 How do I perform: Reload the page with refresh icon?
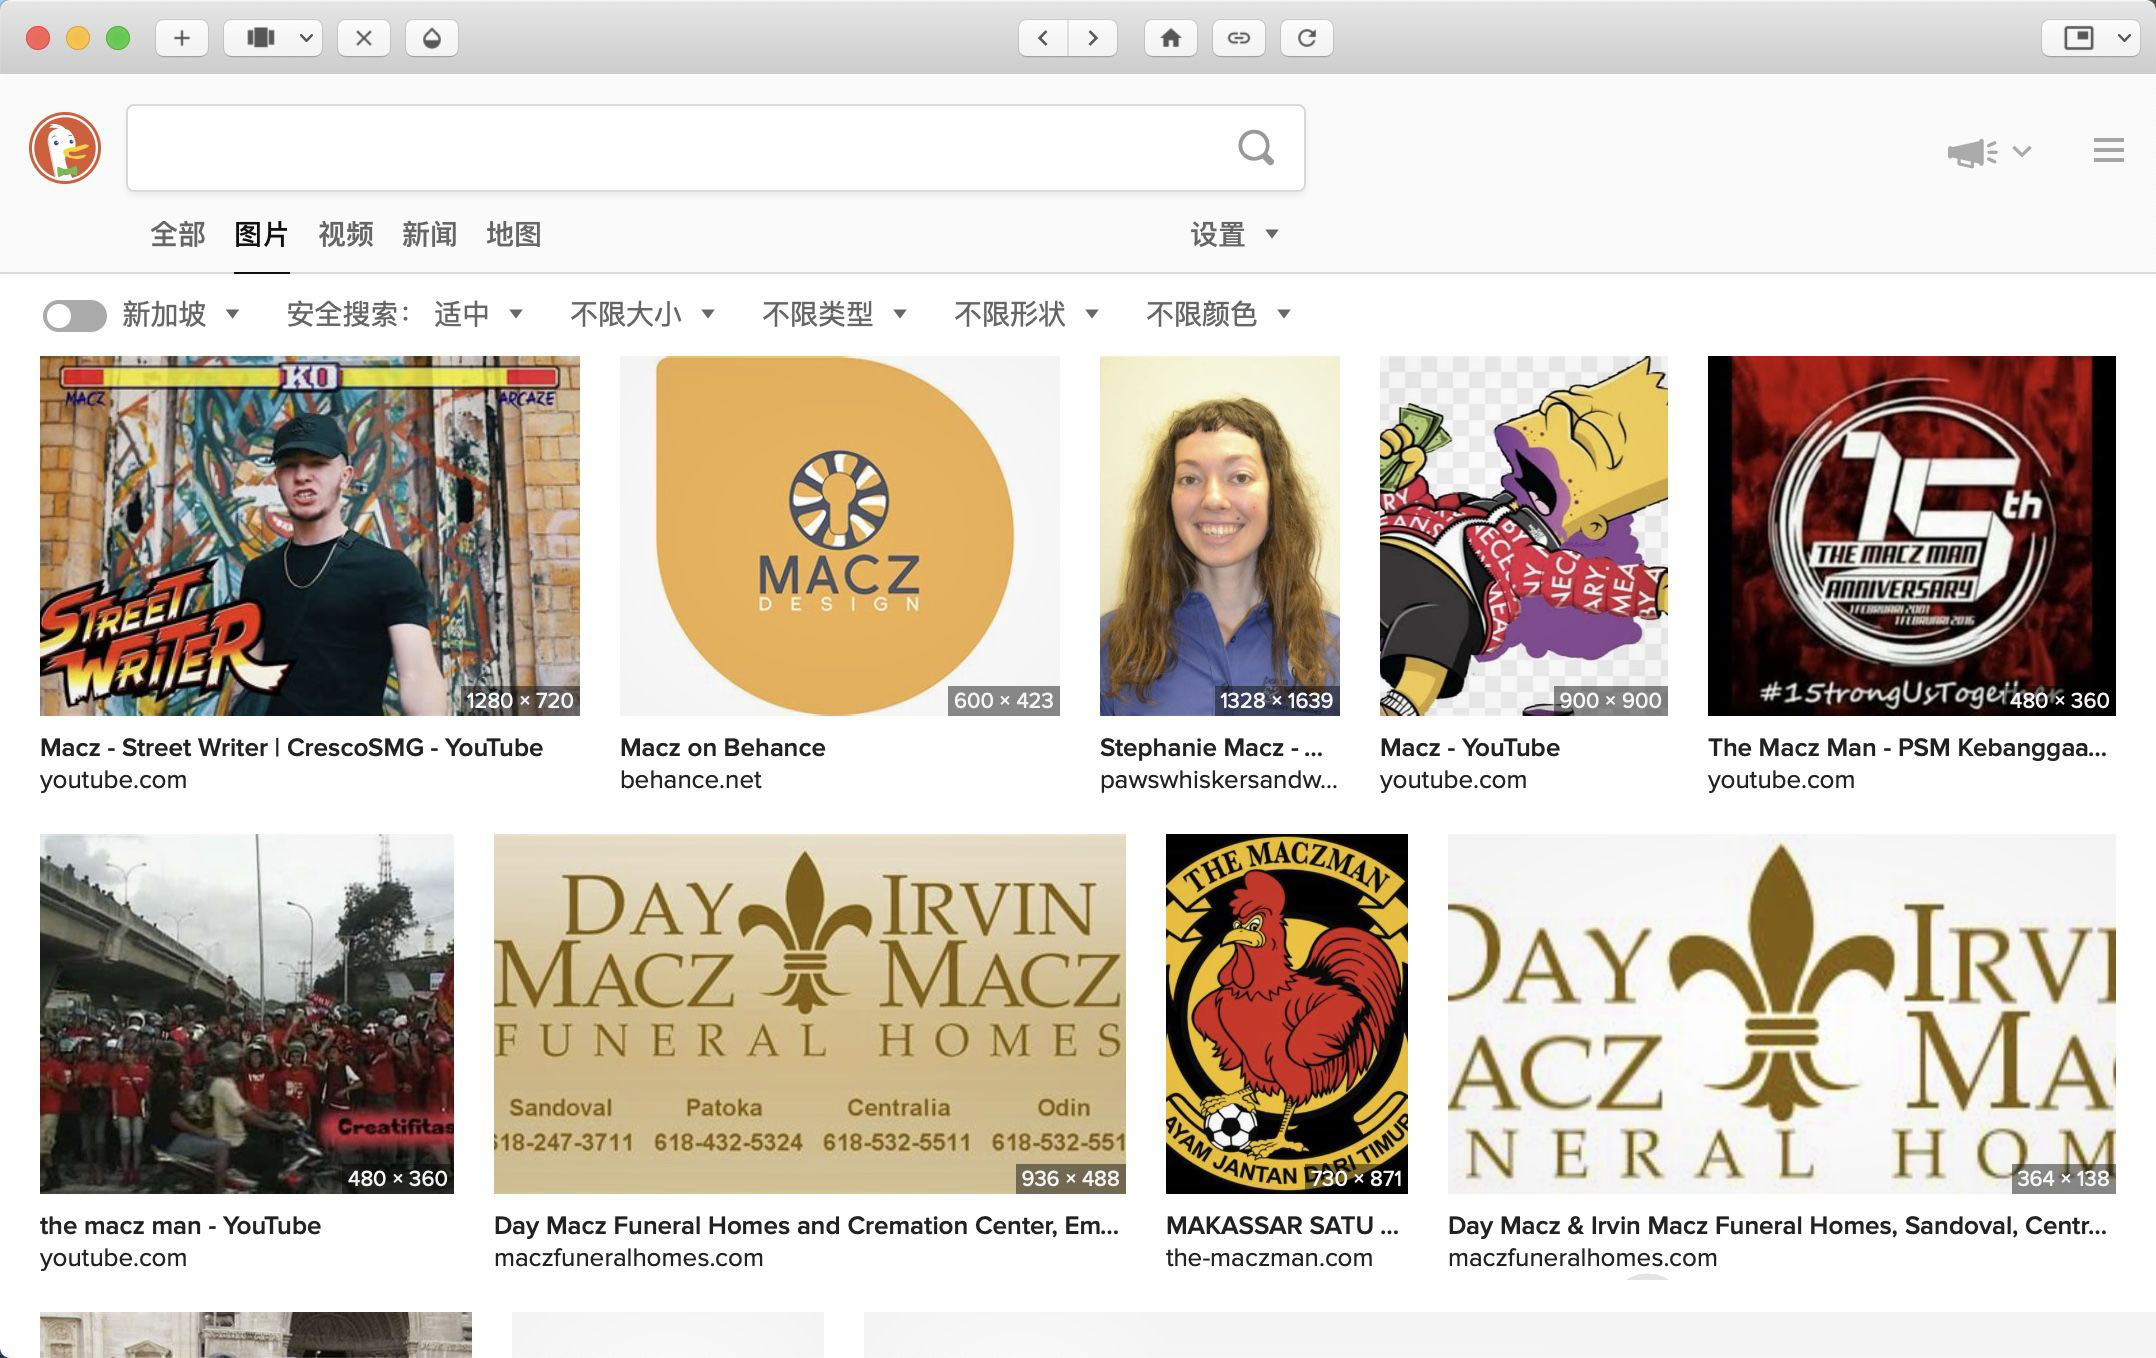[x=1307, y=38]
